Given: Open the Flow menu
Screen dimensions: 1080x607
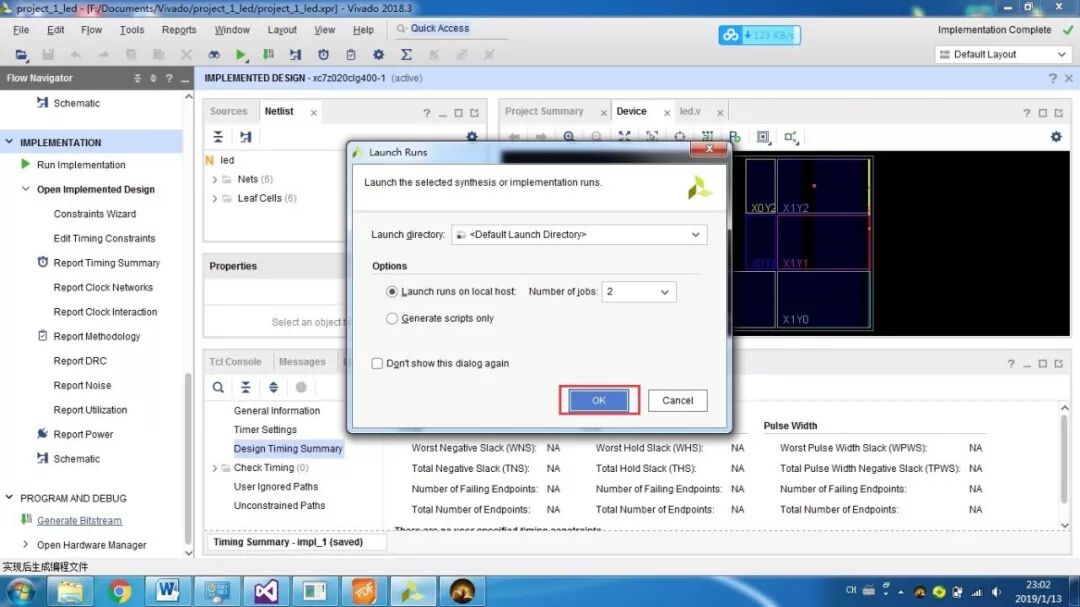Looking at the screenshot, I should coord(91,30).
